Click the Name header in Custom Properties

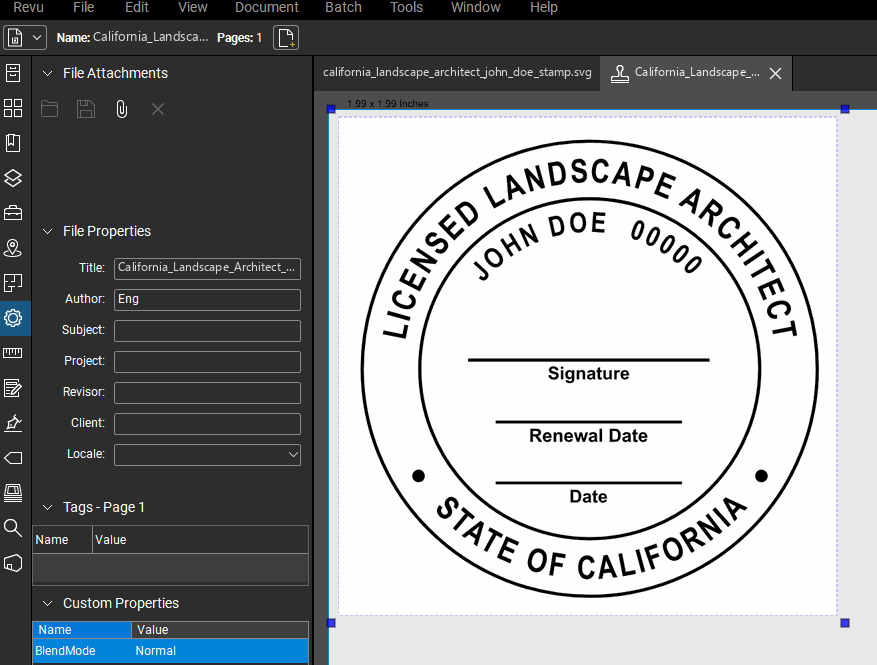[82, 630]
